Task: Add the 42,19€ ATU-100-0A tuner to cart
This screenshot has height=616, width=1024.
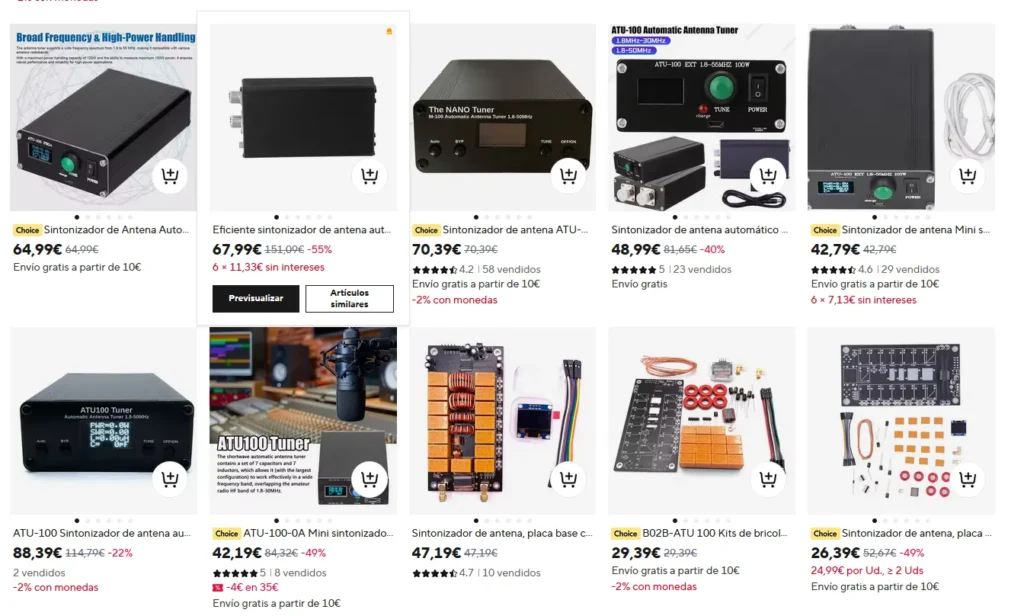Action: tap(369, 479)
